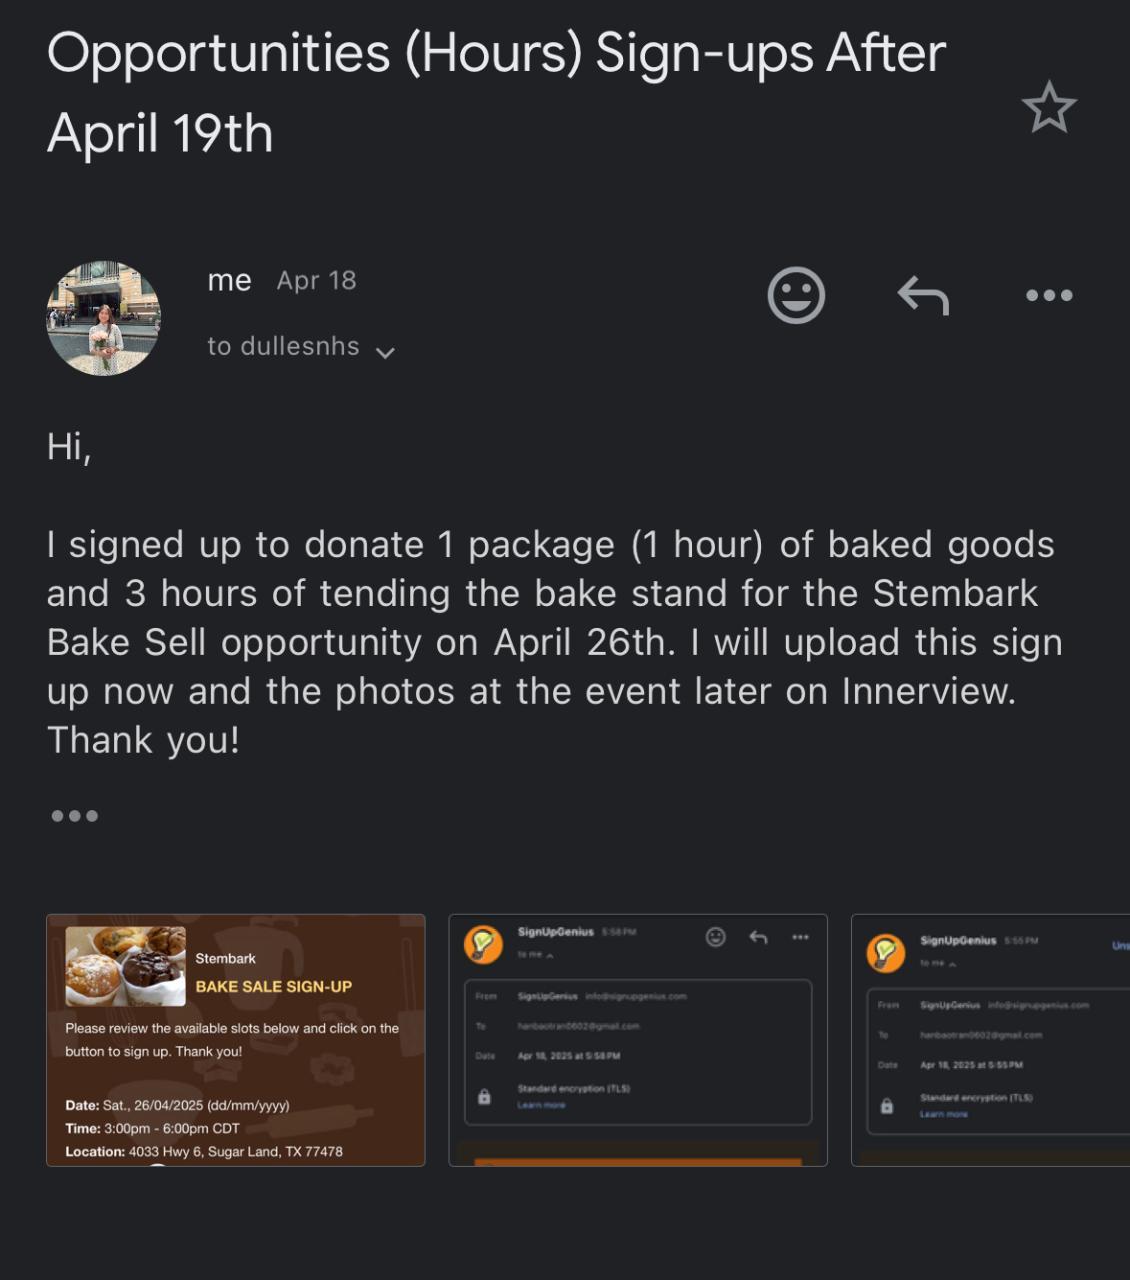Tap the email body paragraph

(x=555, y=642)
